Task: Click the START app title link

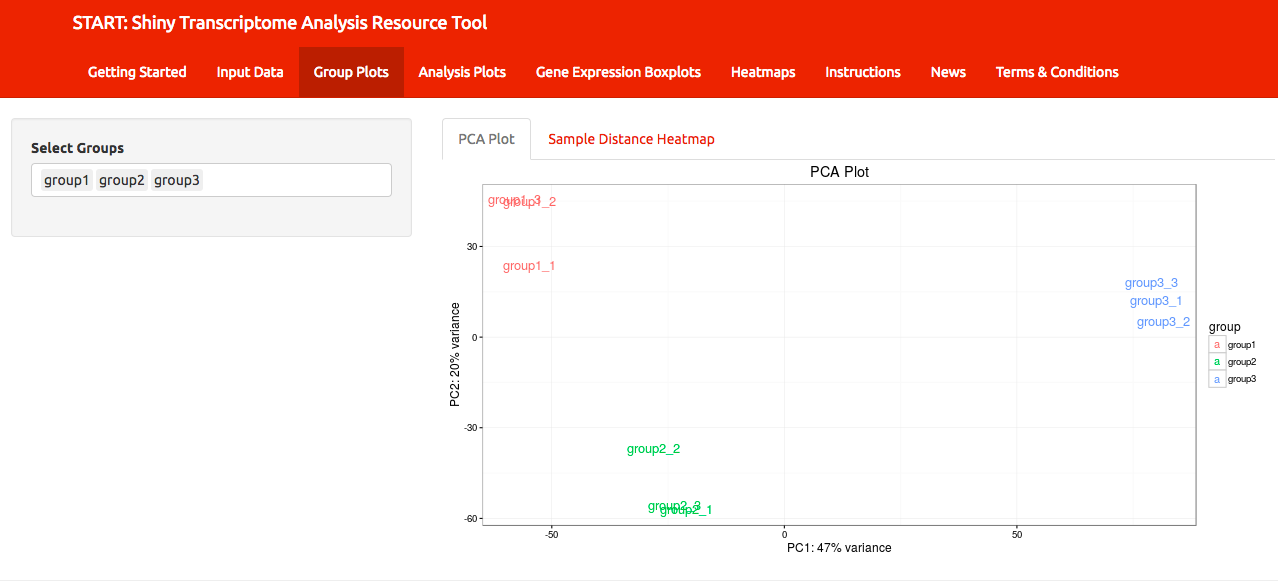Action: click(280, 22)
